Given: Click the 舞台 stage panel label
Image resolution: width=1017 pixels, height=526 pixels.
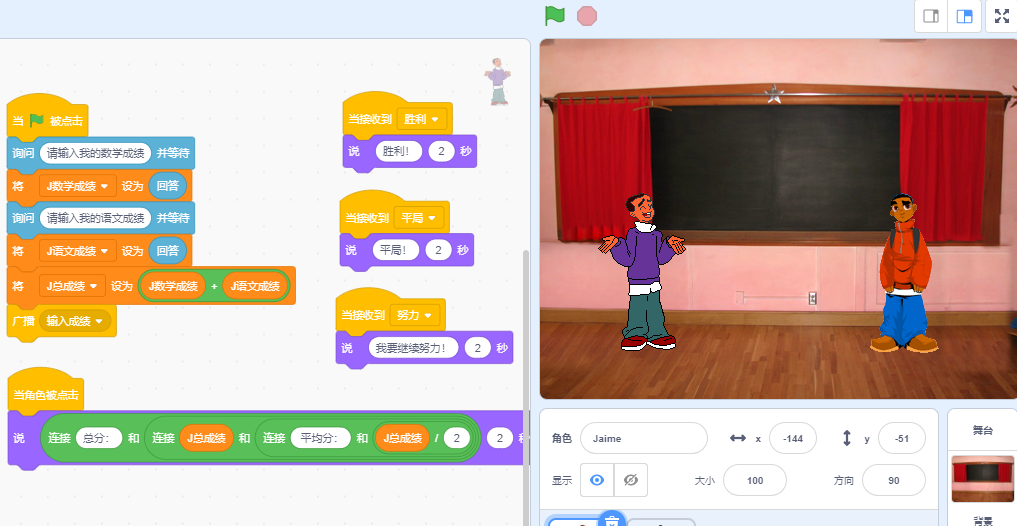Looking at the screenshot, I should (x=983, y=430).
